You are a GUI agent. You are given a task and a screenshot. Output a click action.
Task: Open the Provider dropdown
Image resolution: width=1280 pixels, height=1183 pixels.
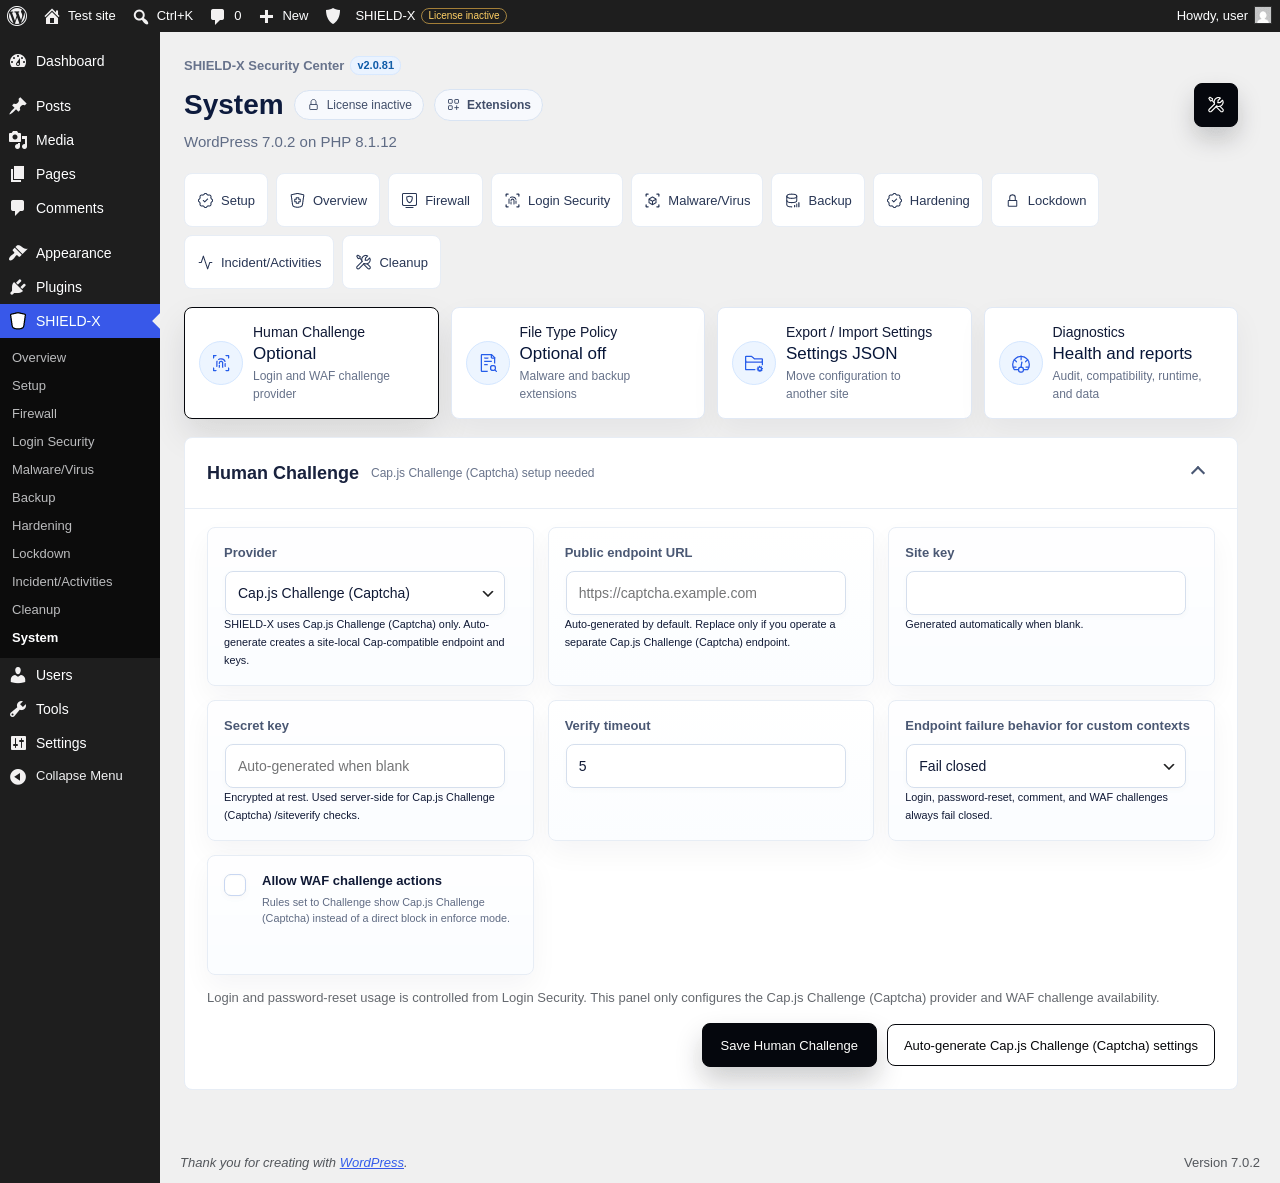(x=365, y=593)
